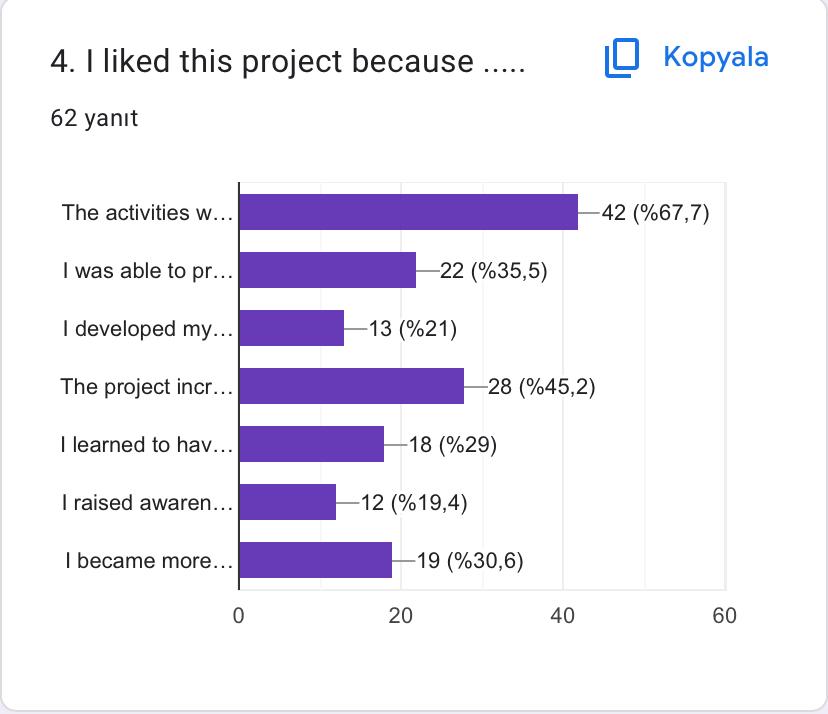Click the 60 mark on the axis
828x714 pixels.
(723, 616)
